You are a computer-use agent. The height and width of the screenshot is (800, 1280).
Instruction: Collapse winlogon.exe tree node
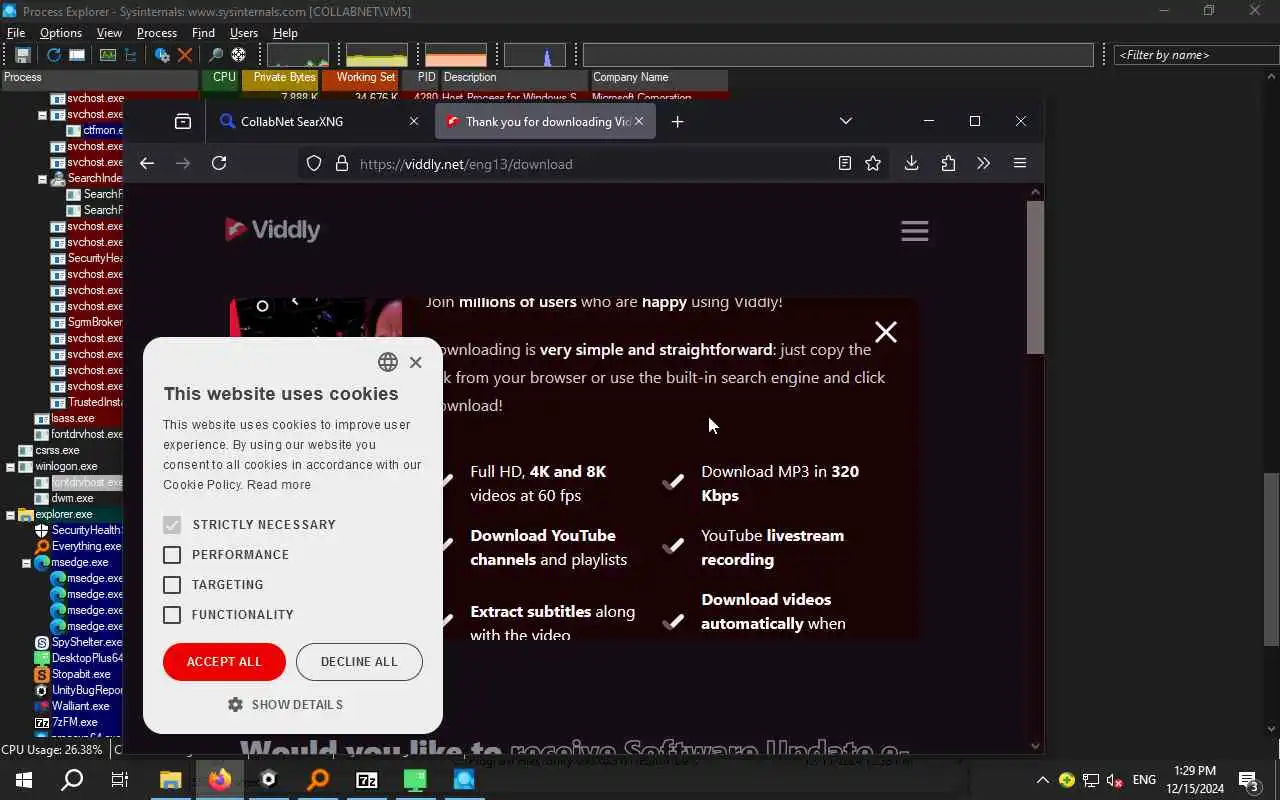point(10,467)
